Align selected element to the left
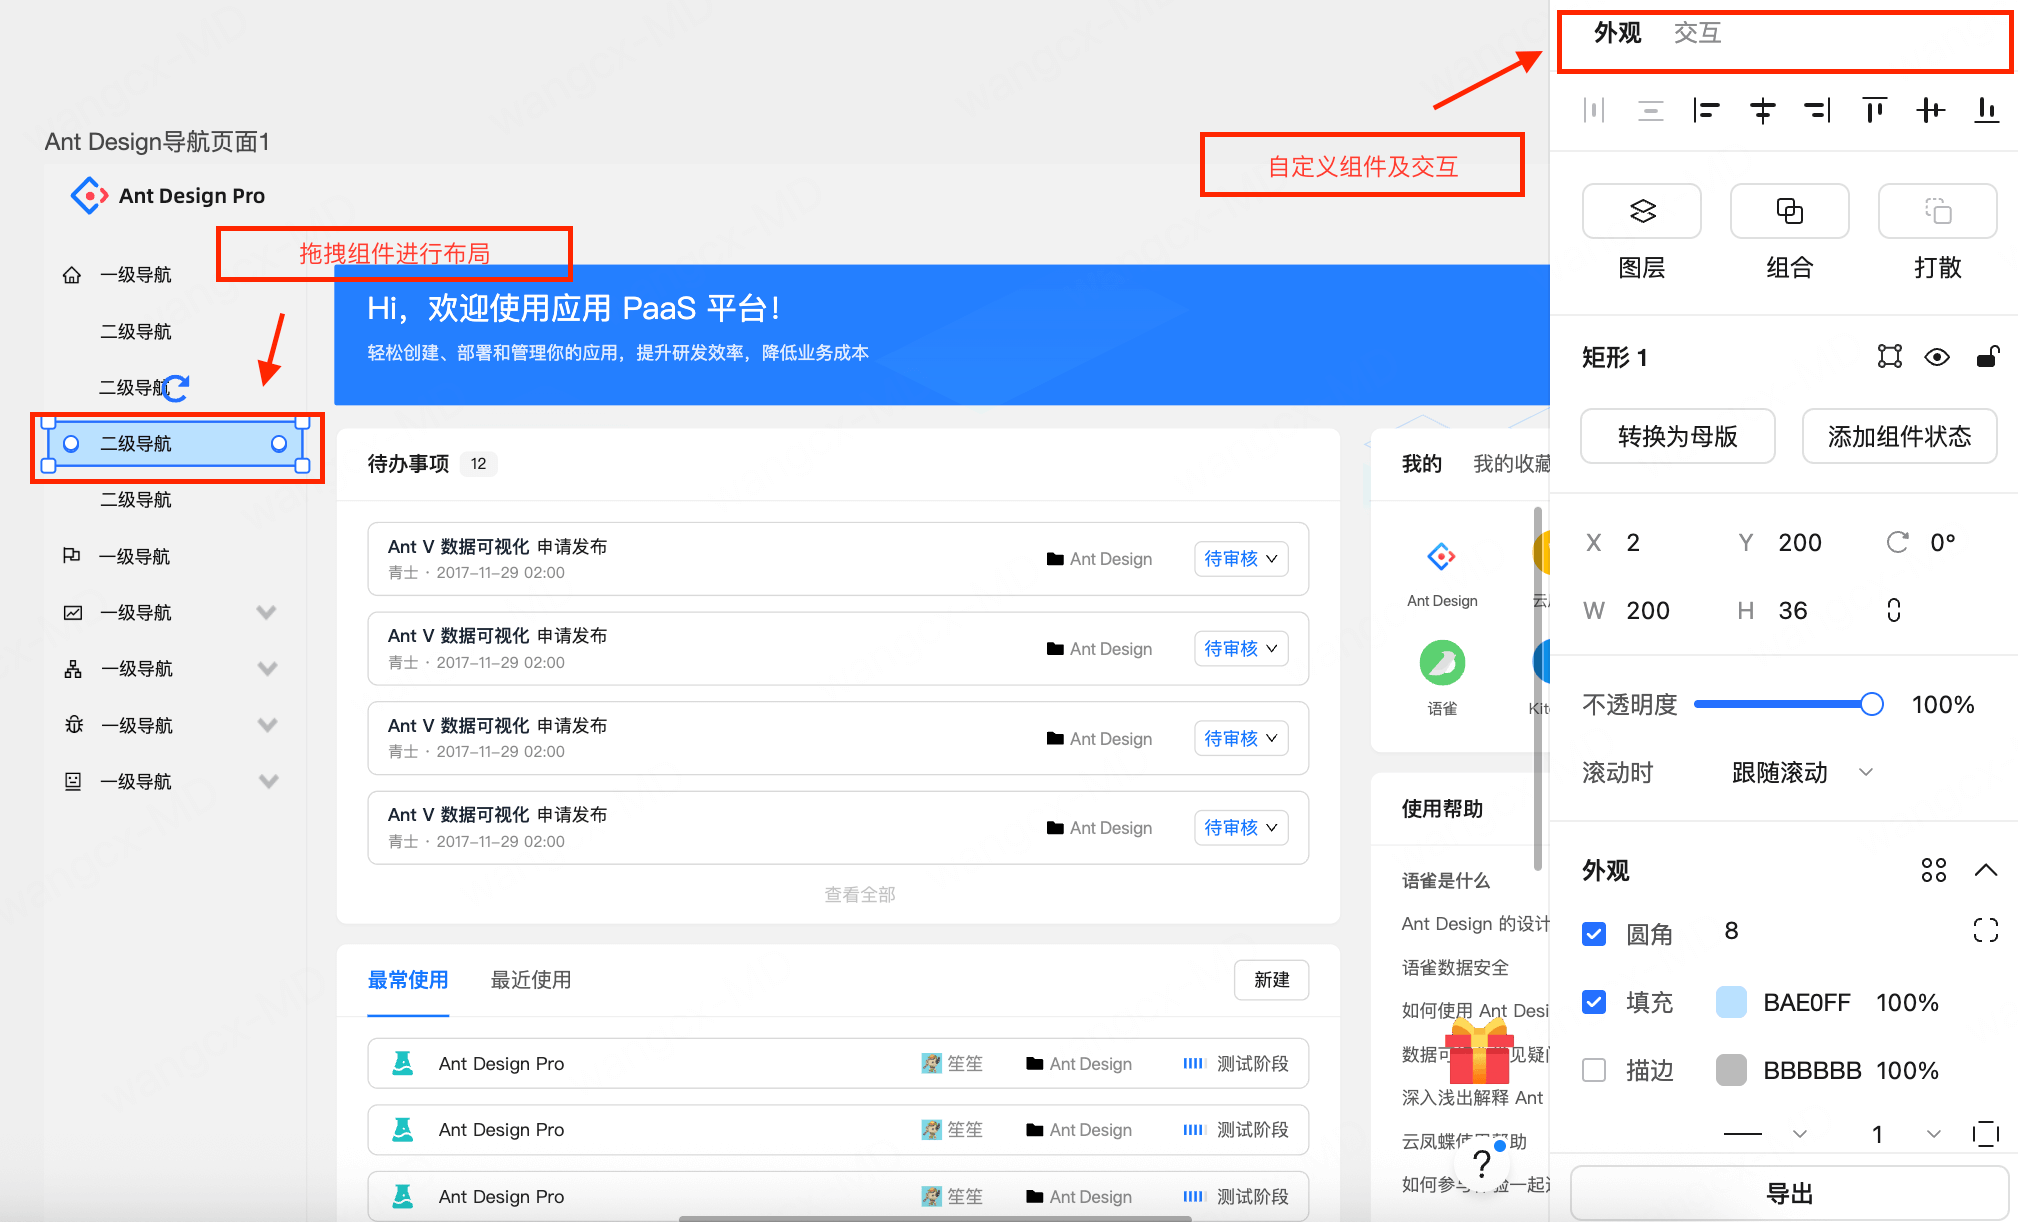Viewport: 2018px width, 1222px height. (x=1706, y=110)
